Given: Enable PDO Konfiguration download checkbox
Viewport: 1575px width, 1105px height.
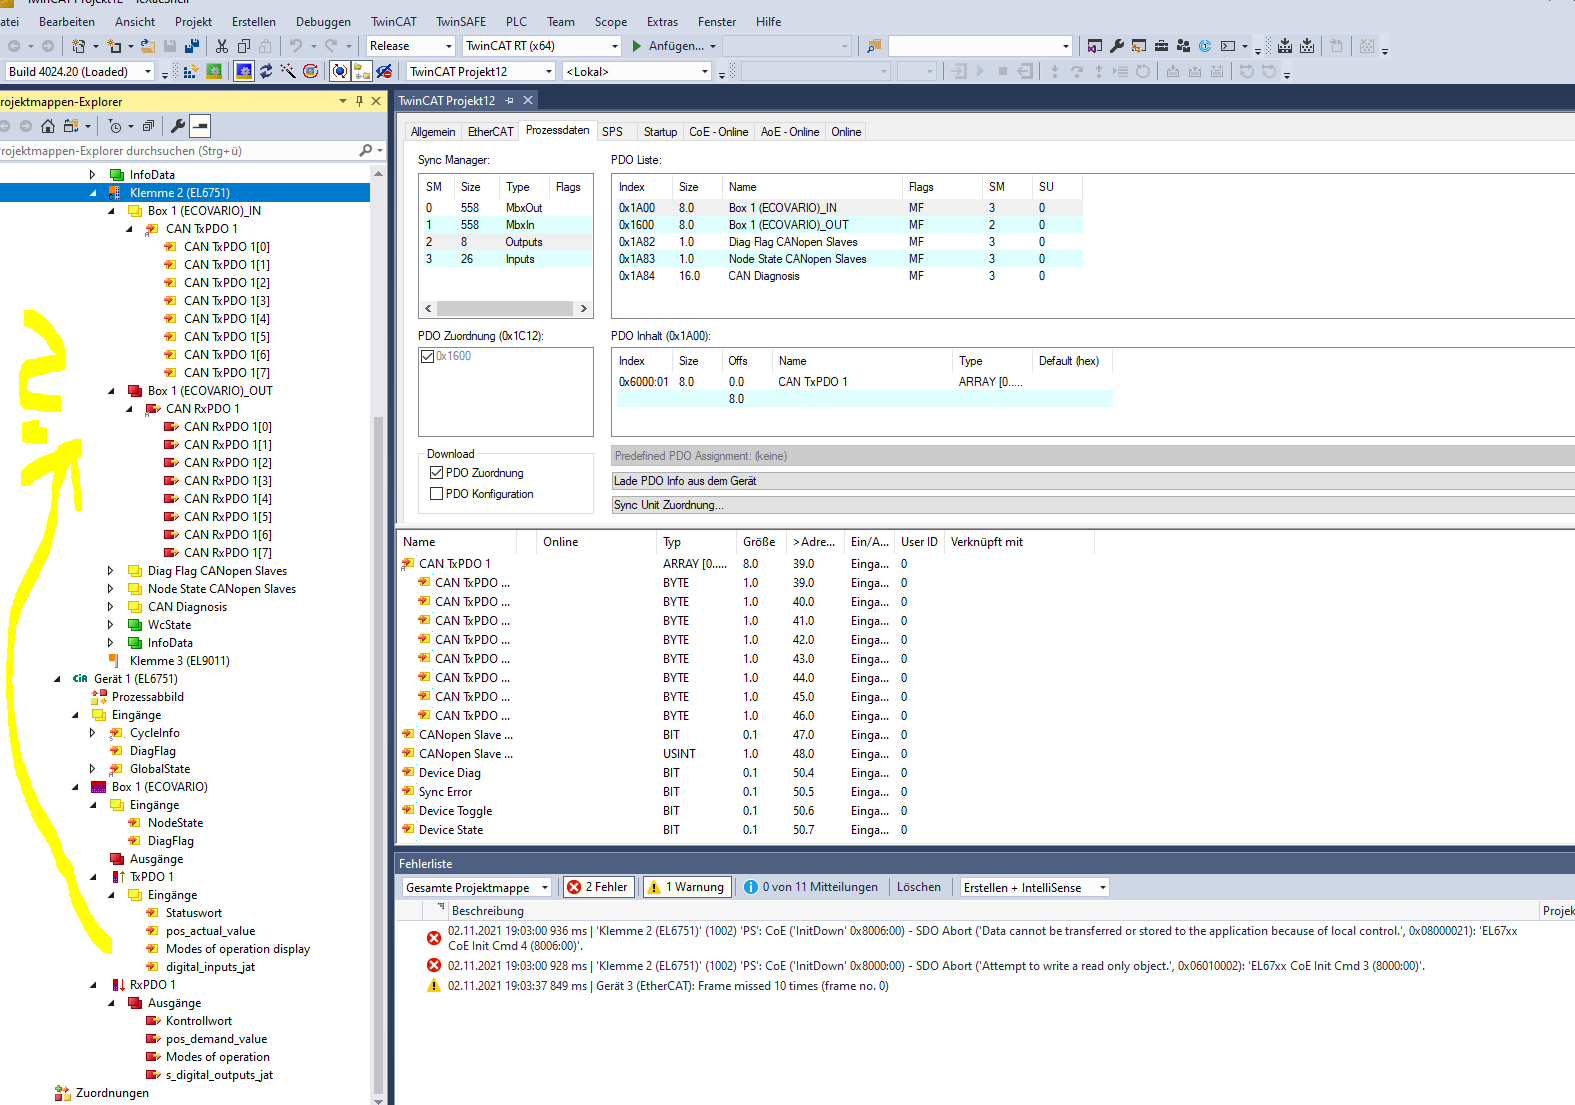Looking at the screenshot, I should (x=436, y=494).
